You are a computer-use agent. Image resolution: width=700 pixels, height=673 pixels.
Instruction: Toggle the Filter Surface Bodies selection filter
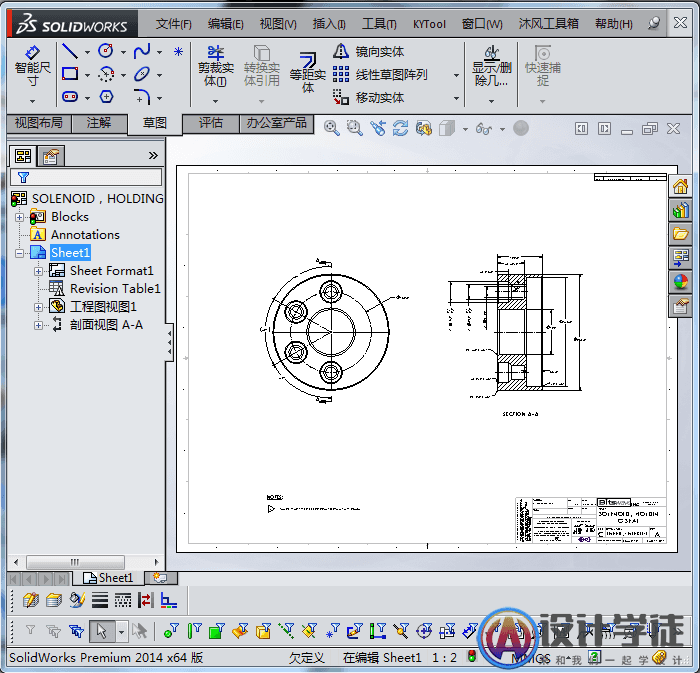(240, 631)
